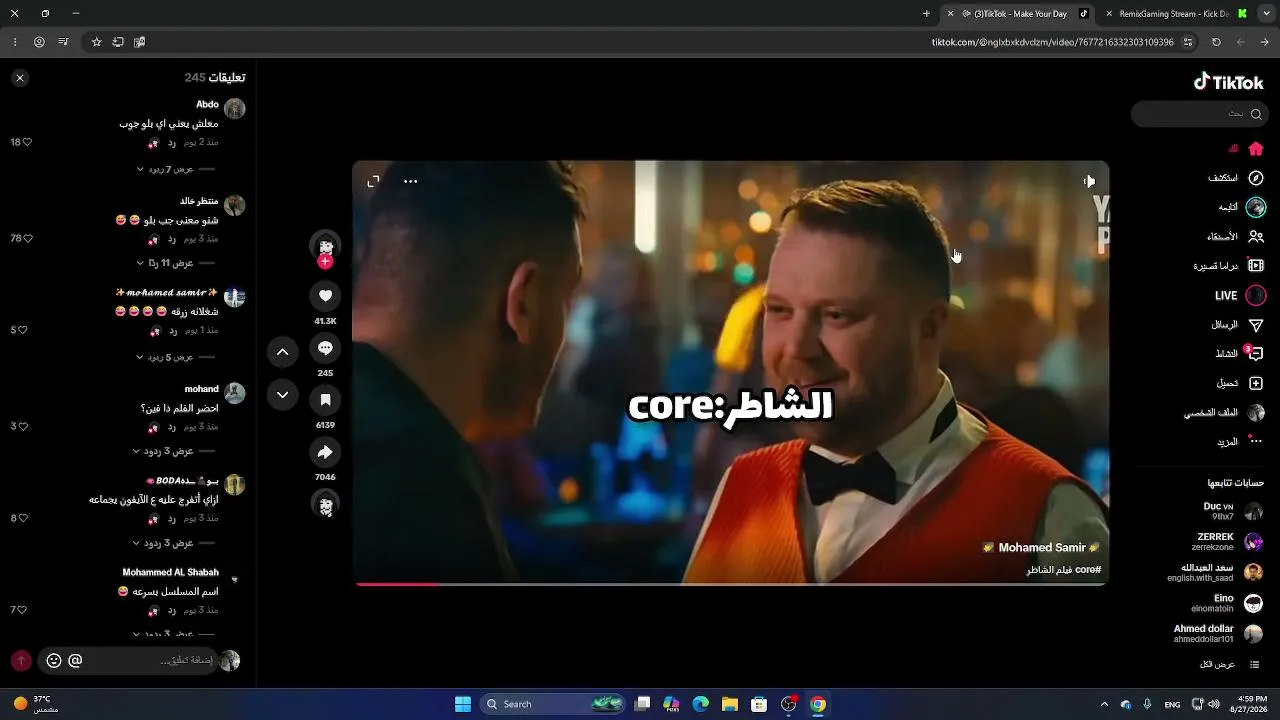The width and height of the screenshot is (1280, 720).
Task: Like Mohammed AL Shabah's comment heart
Action: [x=23, y=610]
